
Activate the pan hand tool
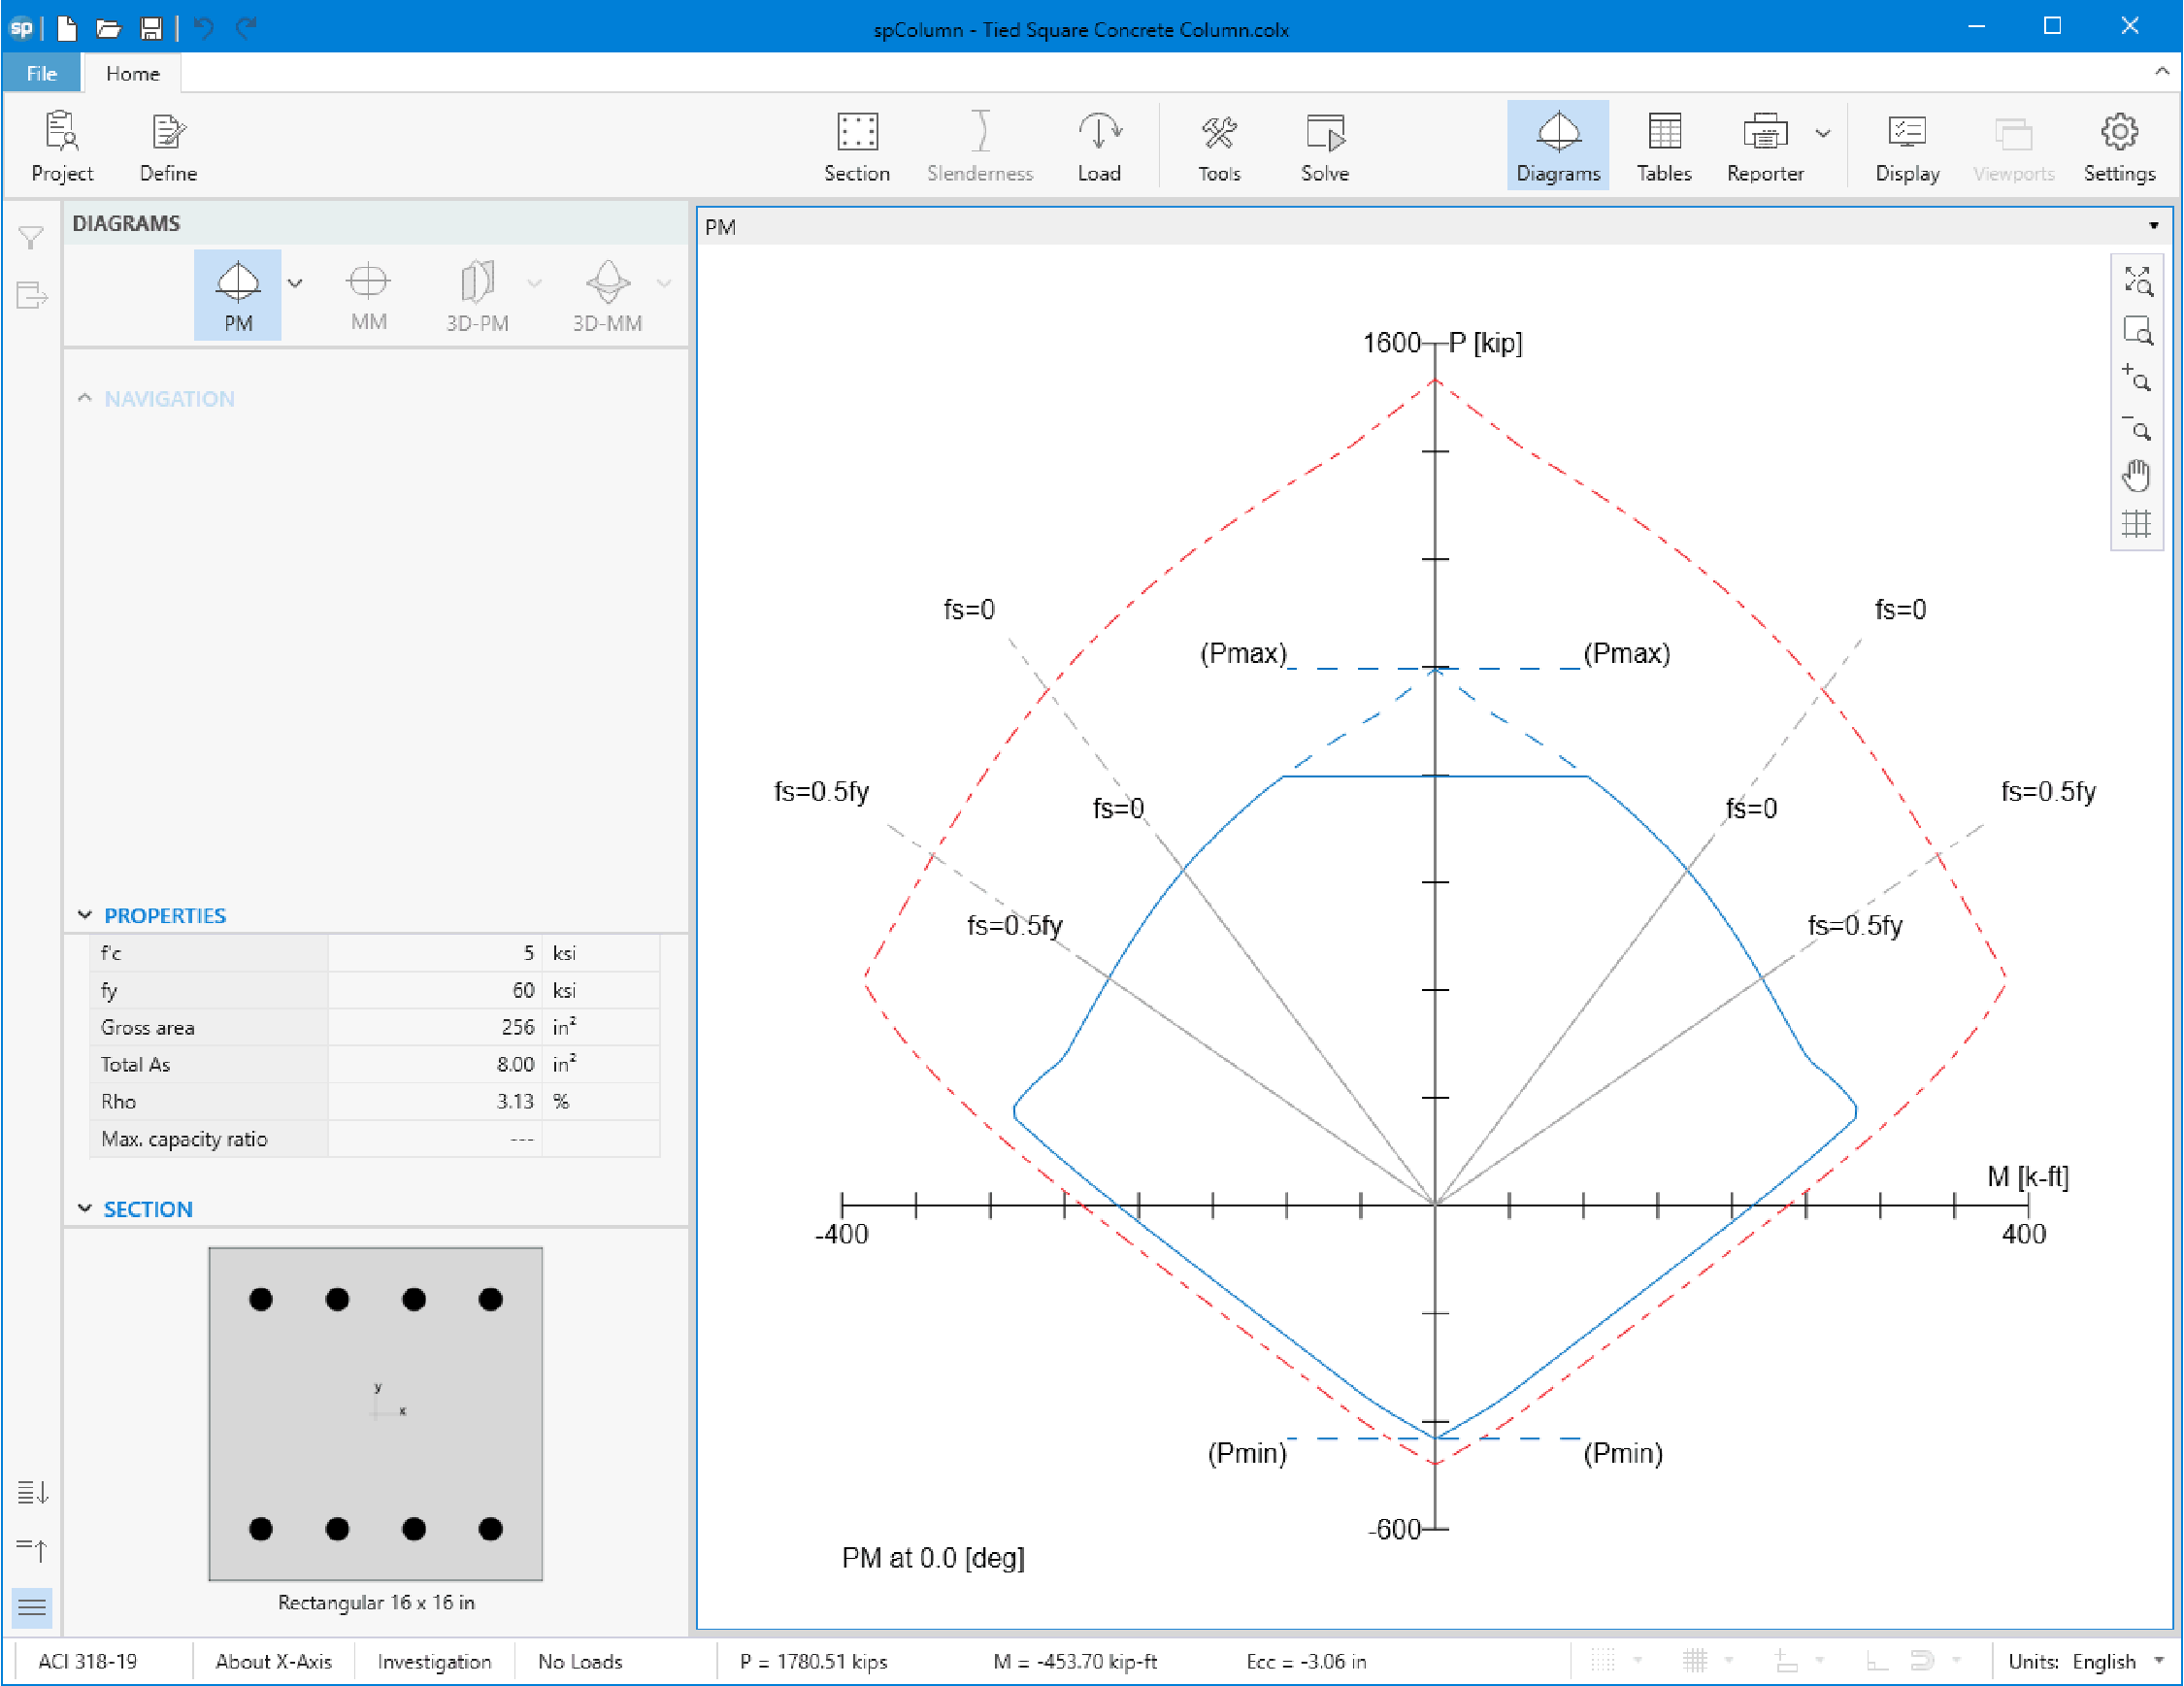(2137, 476)
